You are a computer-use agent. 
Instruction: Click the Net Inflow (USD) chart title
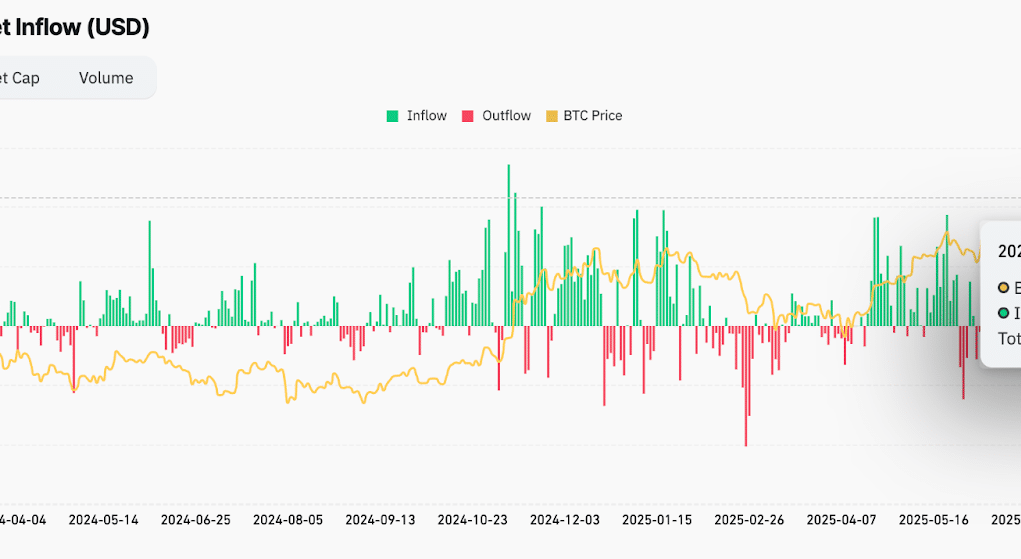click(x=75, y=28)
